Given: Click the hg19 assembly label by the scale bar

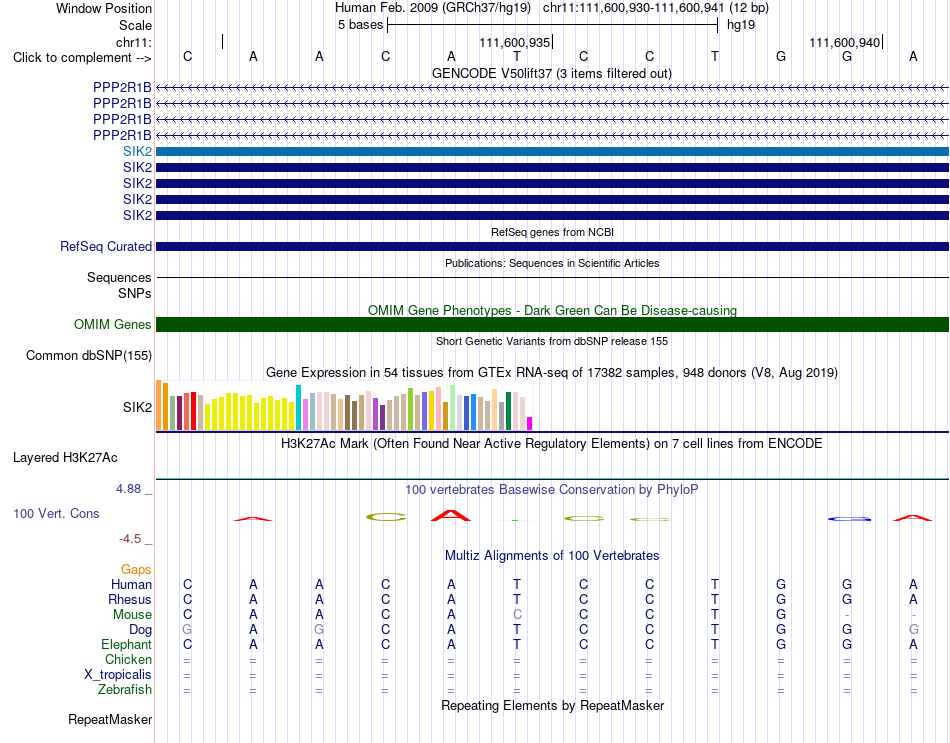Looking at the screenshot, I should pyautogui.click(x=741, y=25).
